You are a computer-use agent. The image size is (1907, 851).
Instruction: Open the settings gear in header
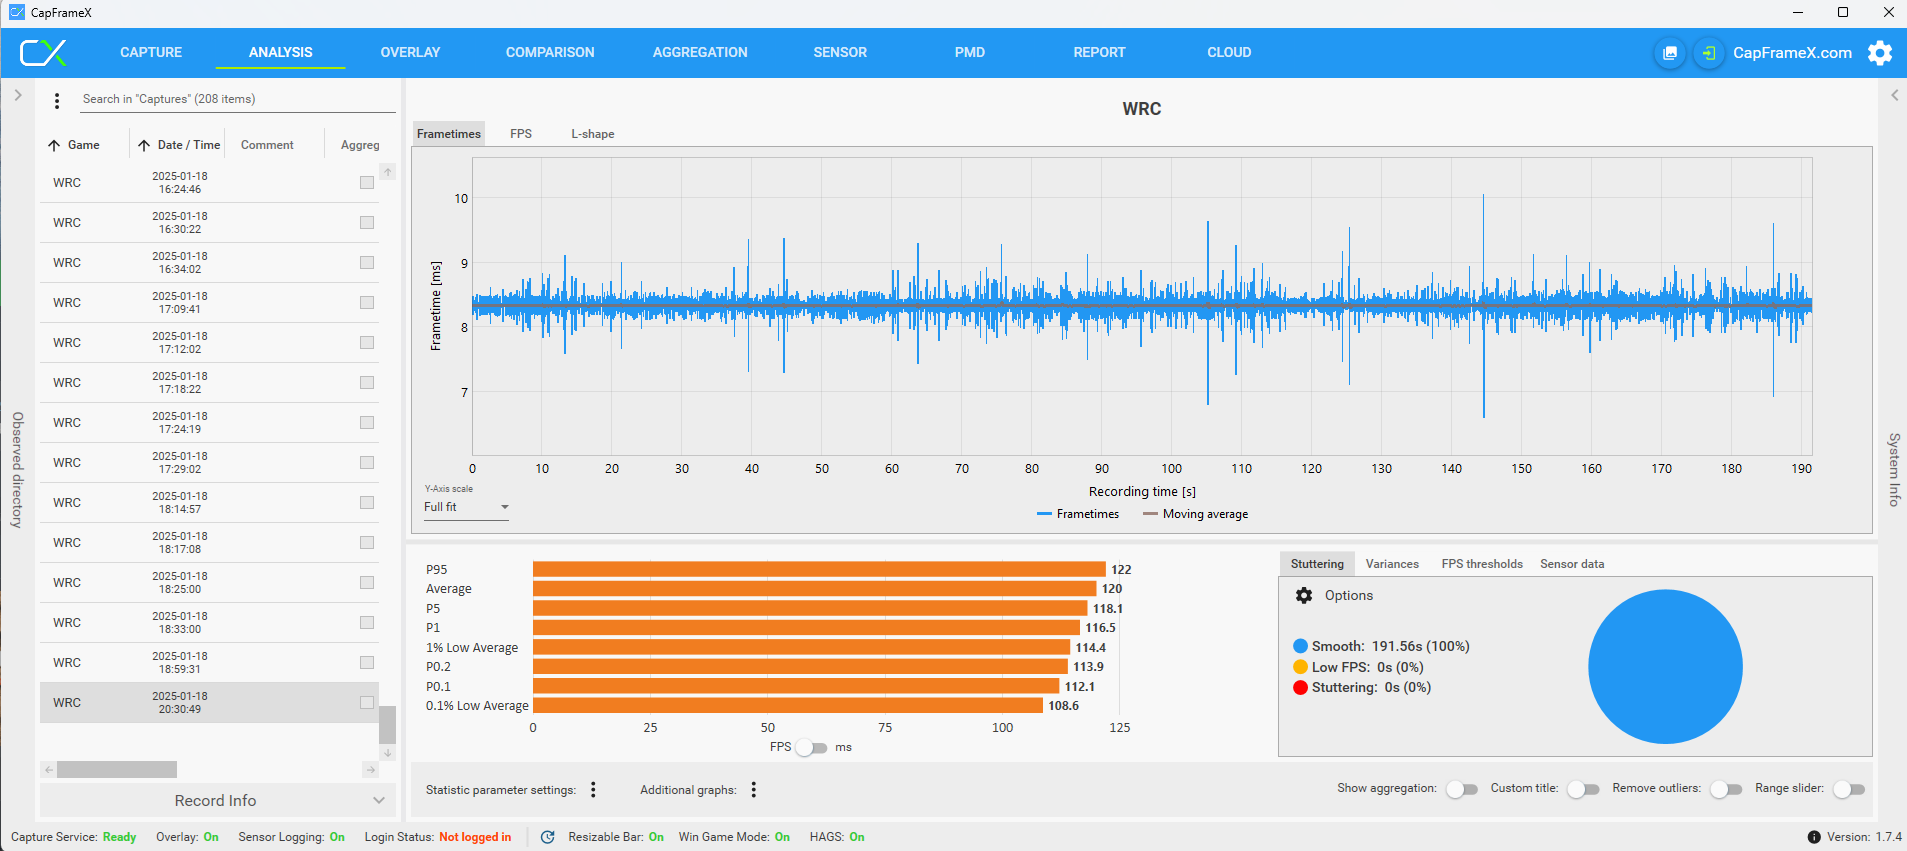(1879, 53)
